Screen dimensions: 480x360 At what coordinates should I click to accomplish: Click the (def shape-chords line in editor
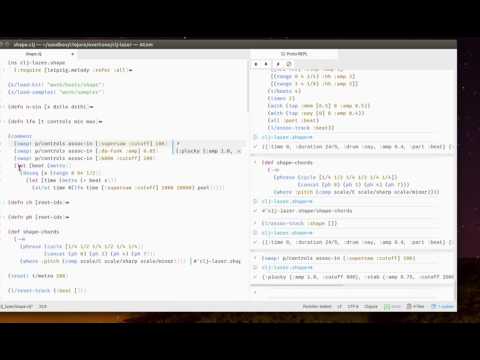point(34,232)
